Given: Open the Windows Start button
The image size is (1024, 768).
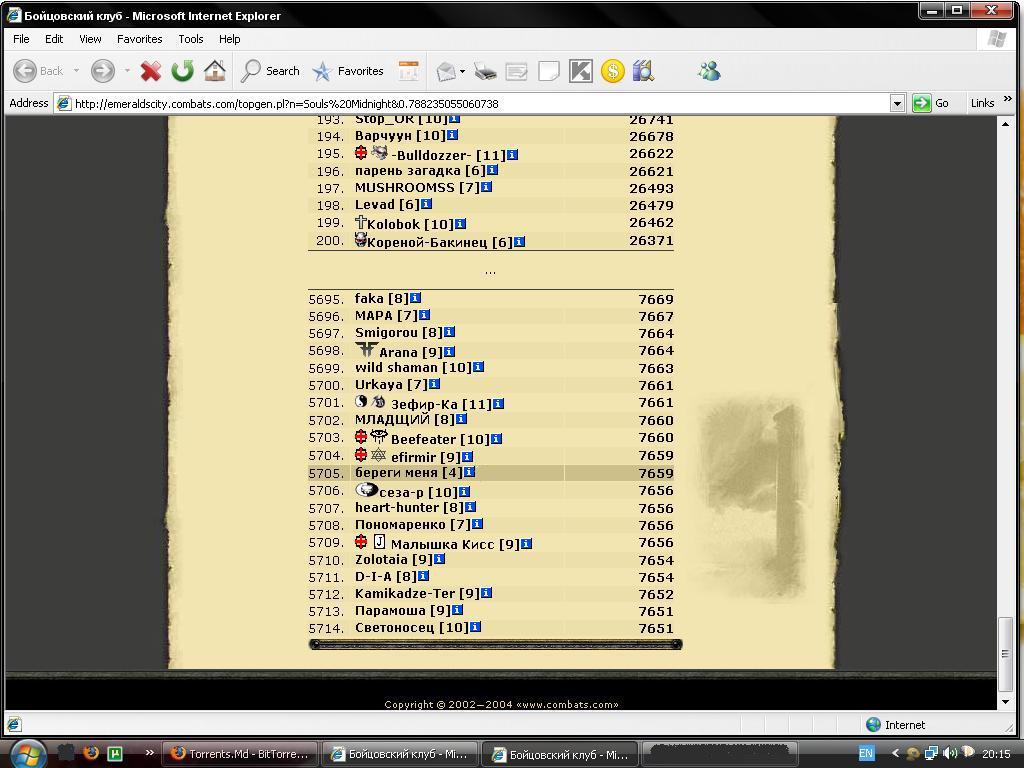Looking at the screenshot, I should point(27,754).
